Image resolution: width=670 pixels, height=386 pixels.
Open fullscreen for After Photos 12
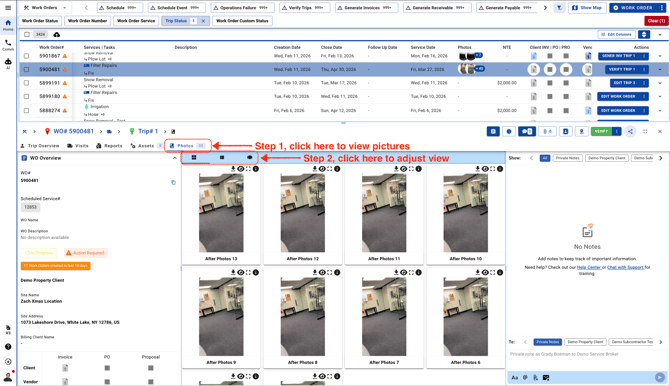tap(329, 169)
